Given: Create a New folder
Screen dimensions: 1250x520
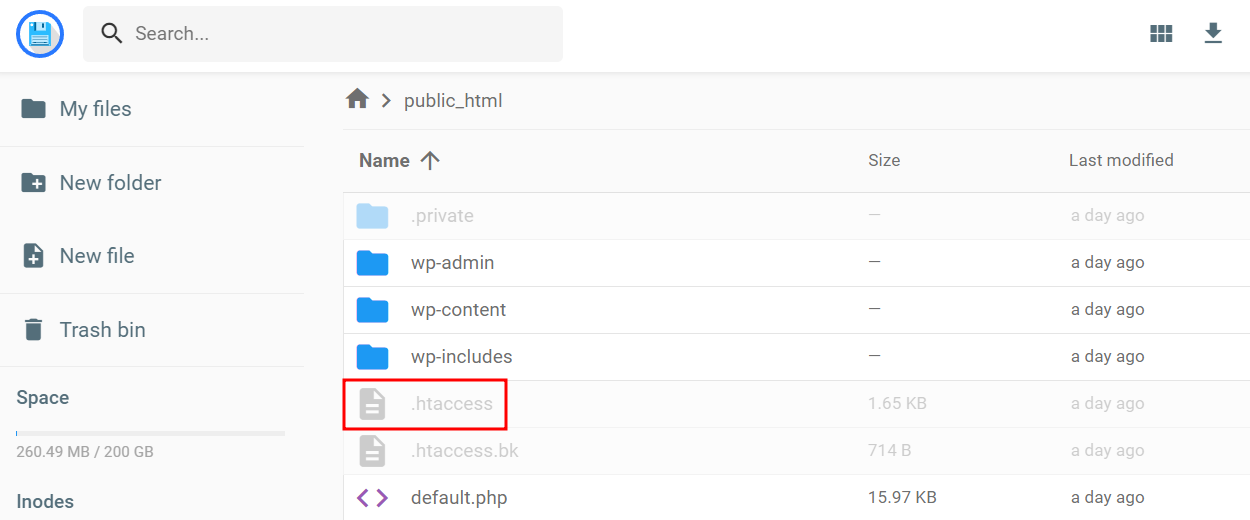Looking at the screenshot, I should [x=110, y=183].
